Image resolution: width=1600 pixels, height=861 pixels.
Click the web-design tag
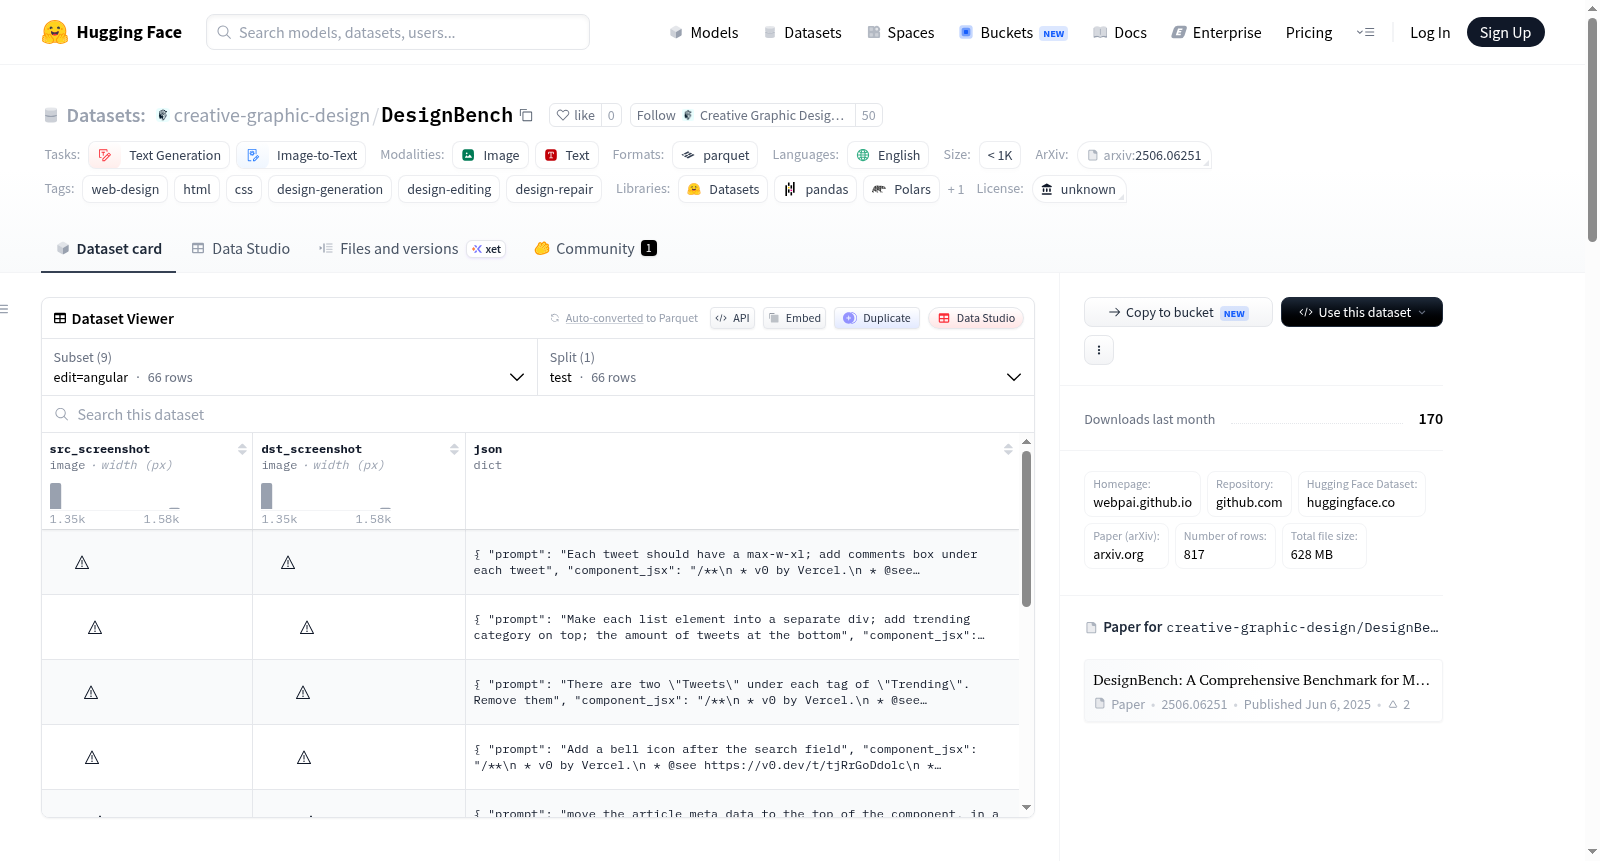(125, 189)
